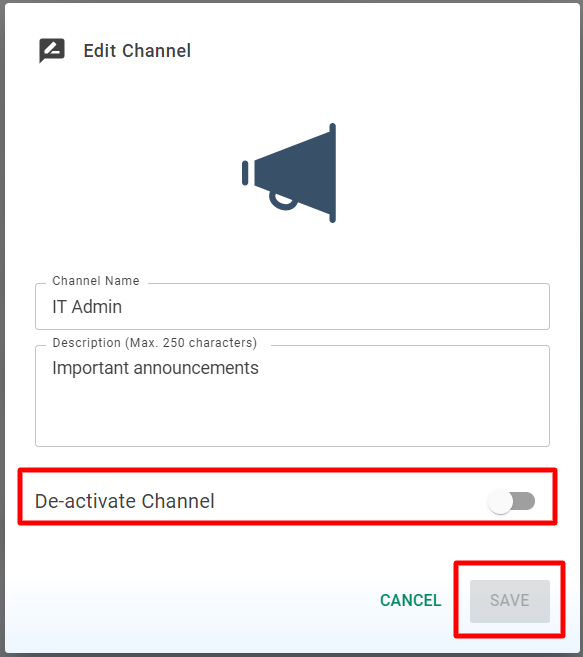Place cursor in "Important announcements" text

click(x=155, y=368)
